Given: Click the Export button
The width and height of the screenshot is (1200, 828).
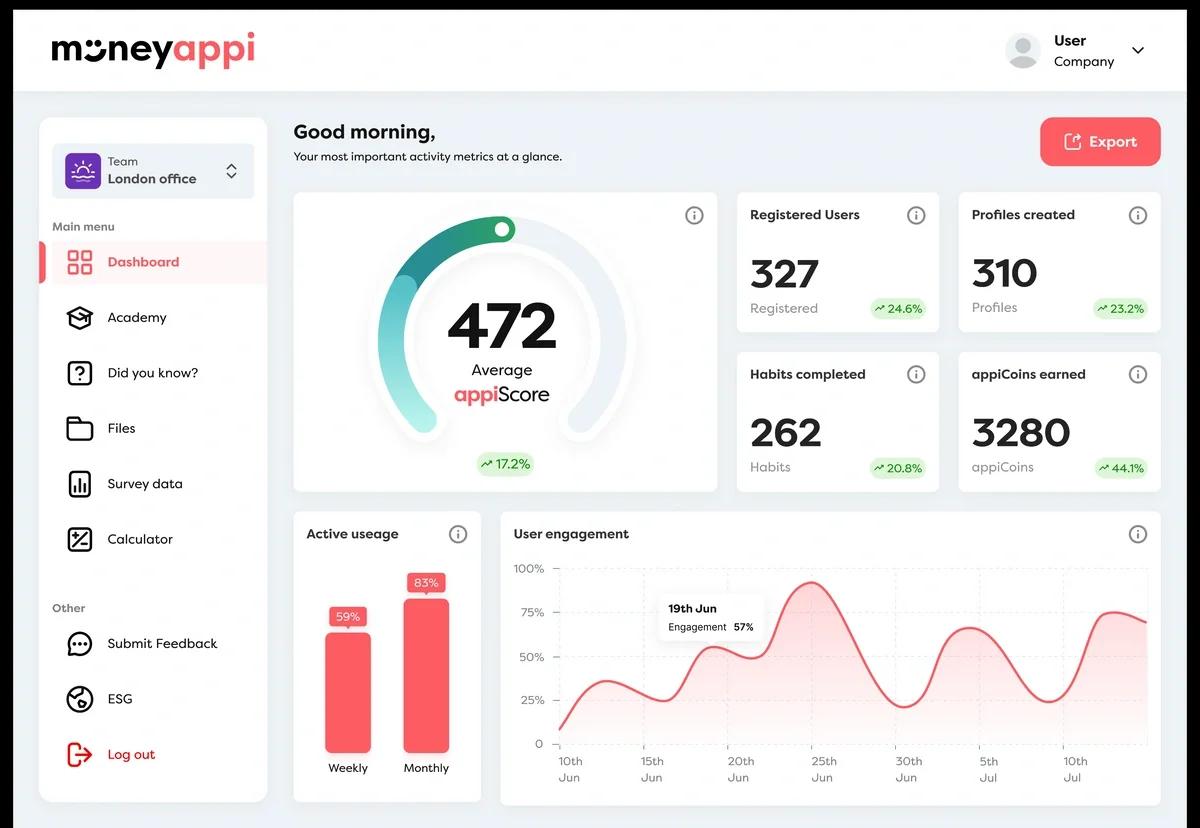Looking at the screenshot, I should point(1100,142).
